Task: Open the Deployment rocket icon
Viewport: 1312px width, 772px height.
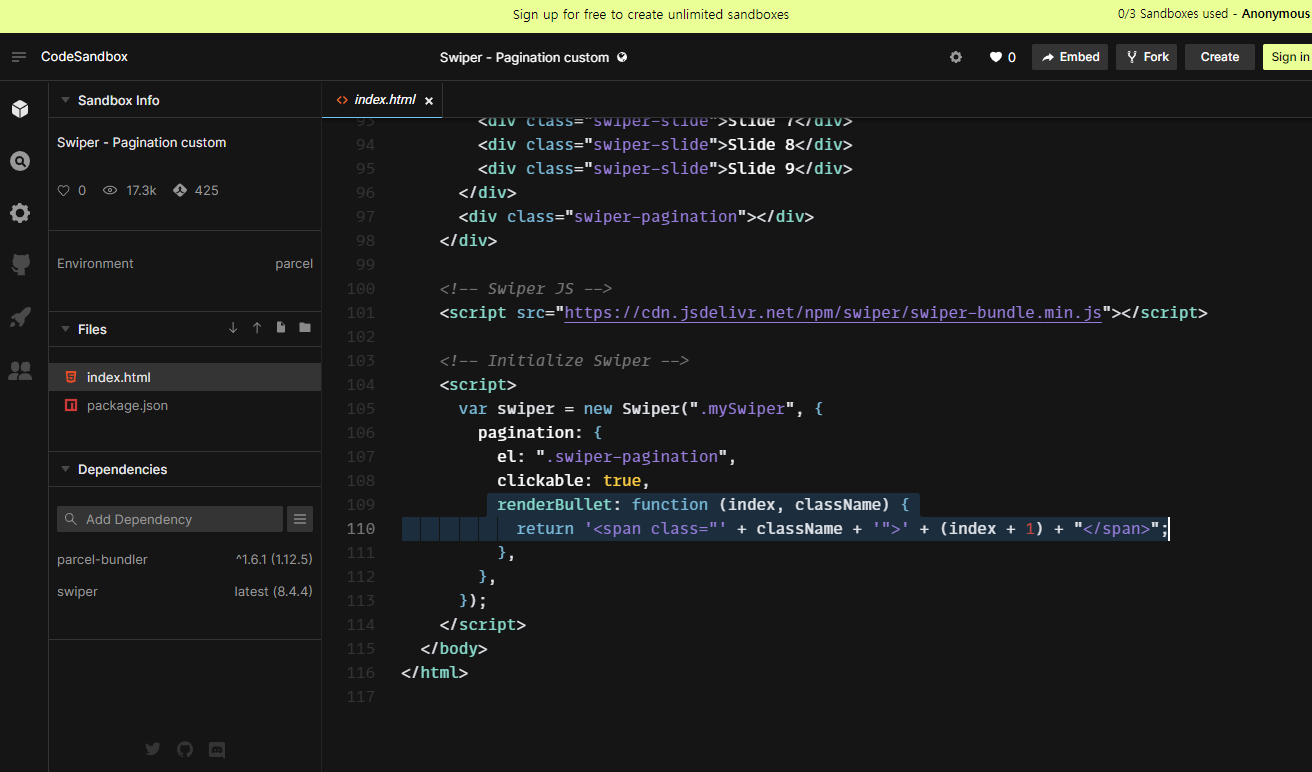Action: tap(20, 317)
